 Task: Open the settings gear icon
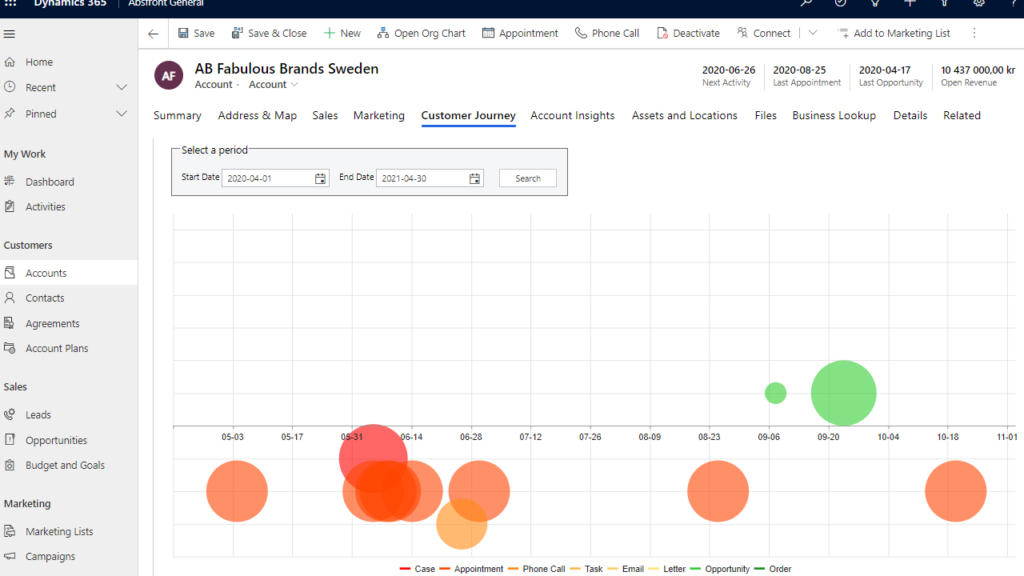(979, 3)
